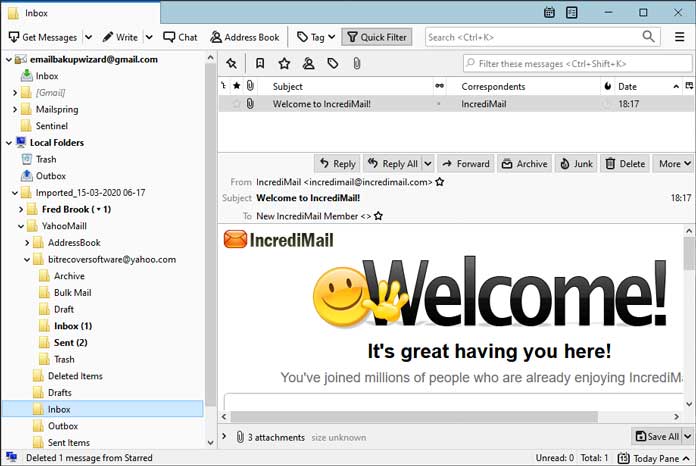
Task: Click Write to compose a message
Action: pos(120,37)
